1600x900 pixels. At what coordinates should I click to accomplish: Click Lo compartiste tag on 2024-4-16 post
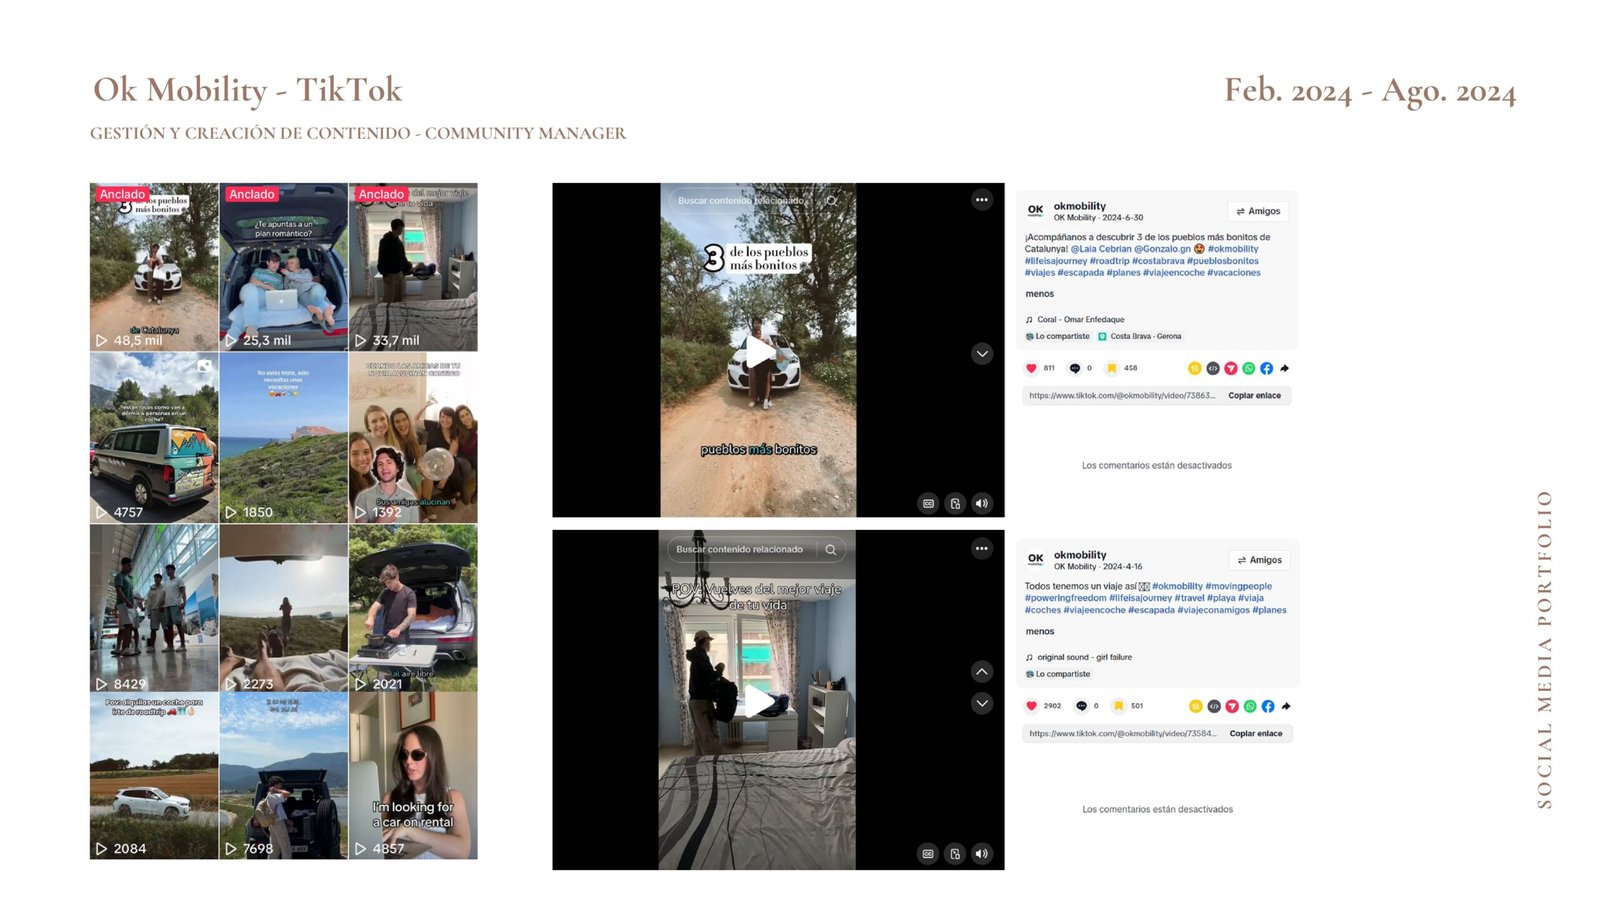pyautogui.click(x=1058, y=674)
